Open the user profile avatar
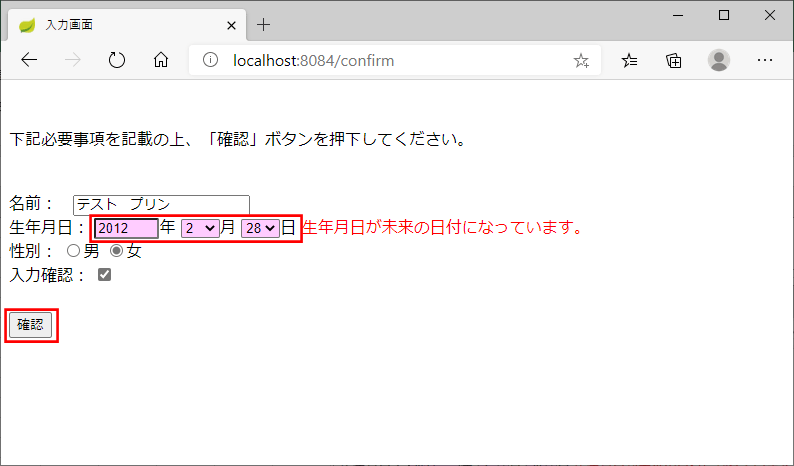This screenshot has width=794, height=466. click(719, 60)
